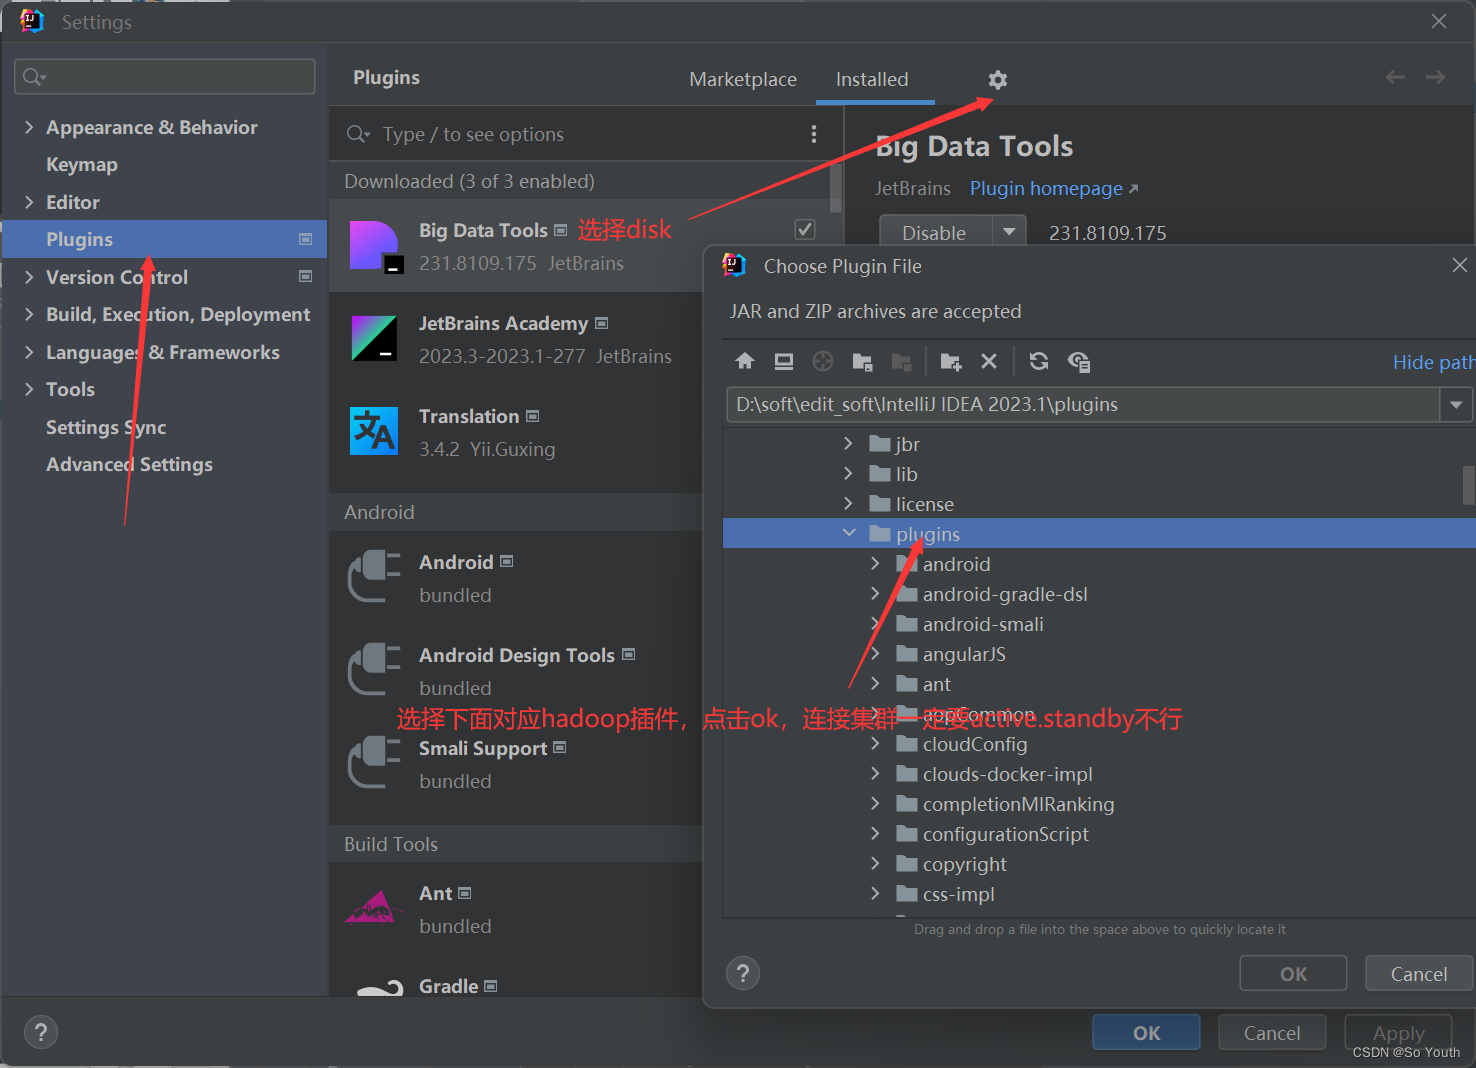The height and width of the screenshot is (1068, 1476).
Task: Switch to the Installed tab
Action: (x=872, y=79)
